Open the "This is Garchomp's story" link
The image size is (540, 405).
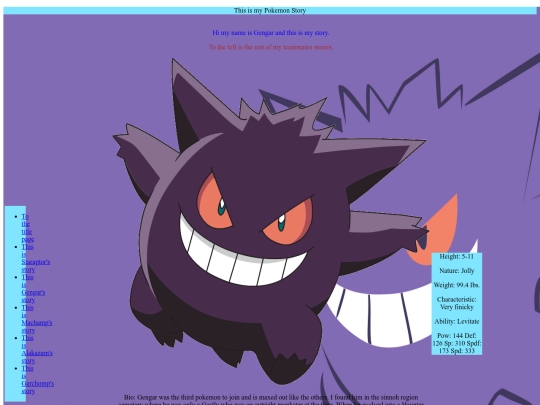38,379
